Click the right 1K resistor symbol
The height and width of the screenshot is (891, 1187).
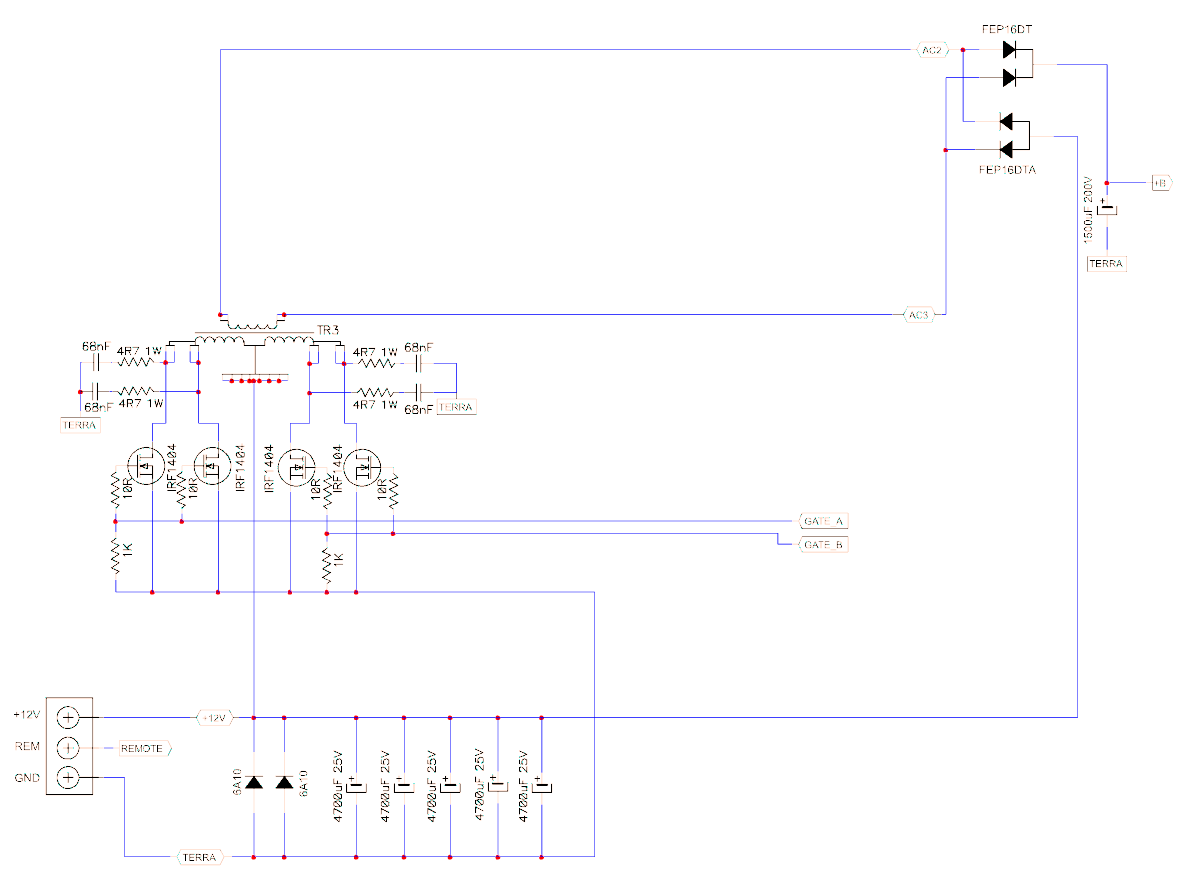tap(327, 564)
